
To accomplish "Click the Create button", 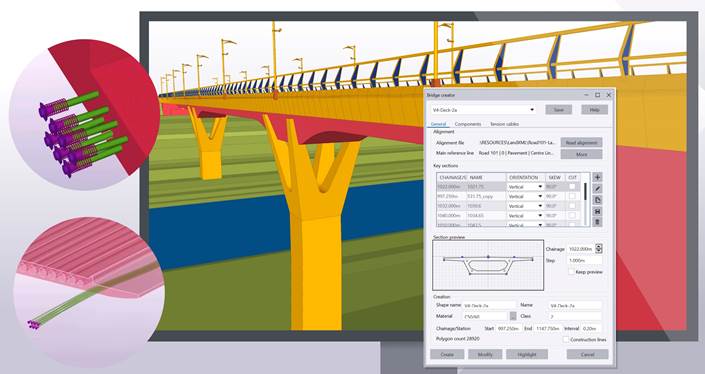I will 447,354.
